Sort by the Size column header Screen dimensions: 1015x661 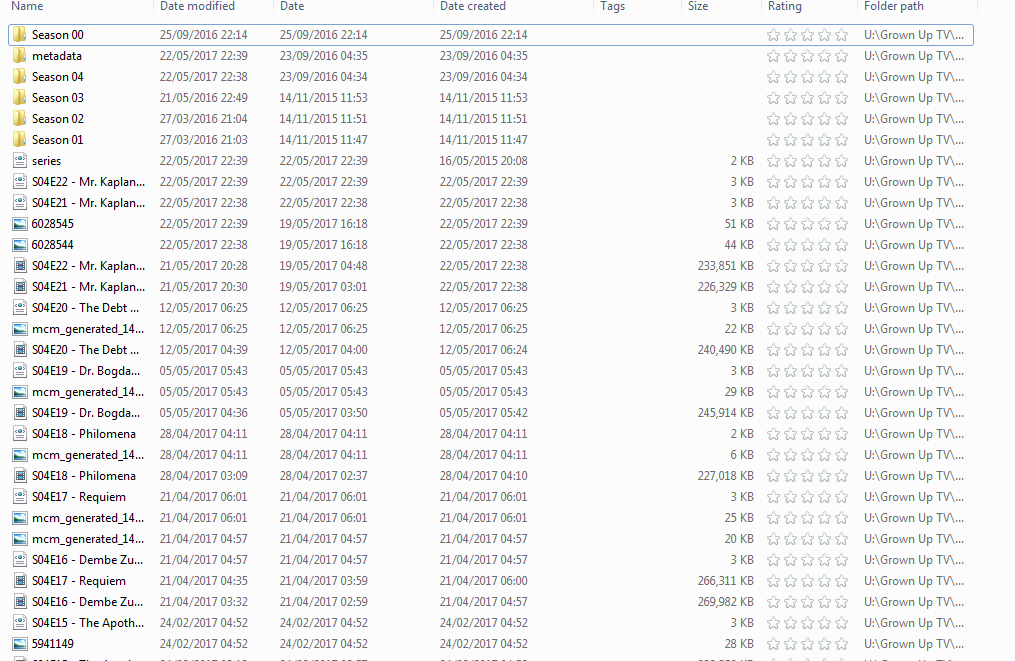coord(698,6)
